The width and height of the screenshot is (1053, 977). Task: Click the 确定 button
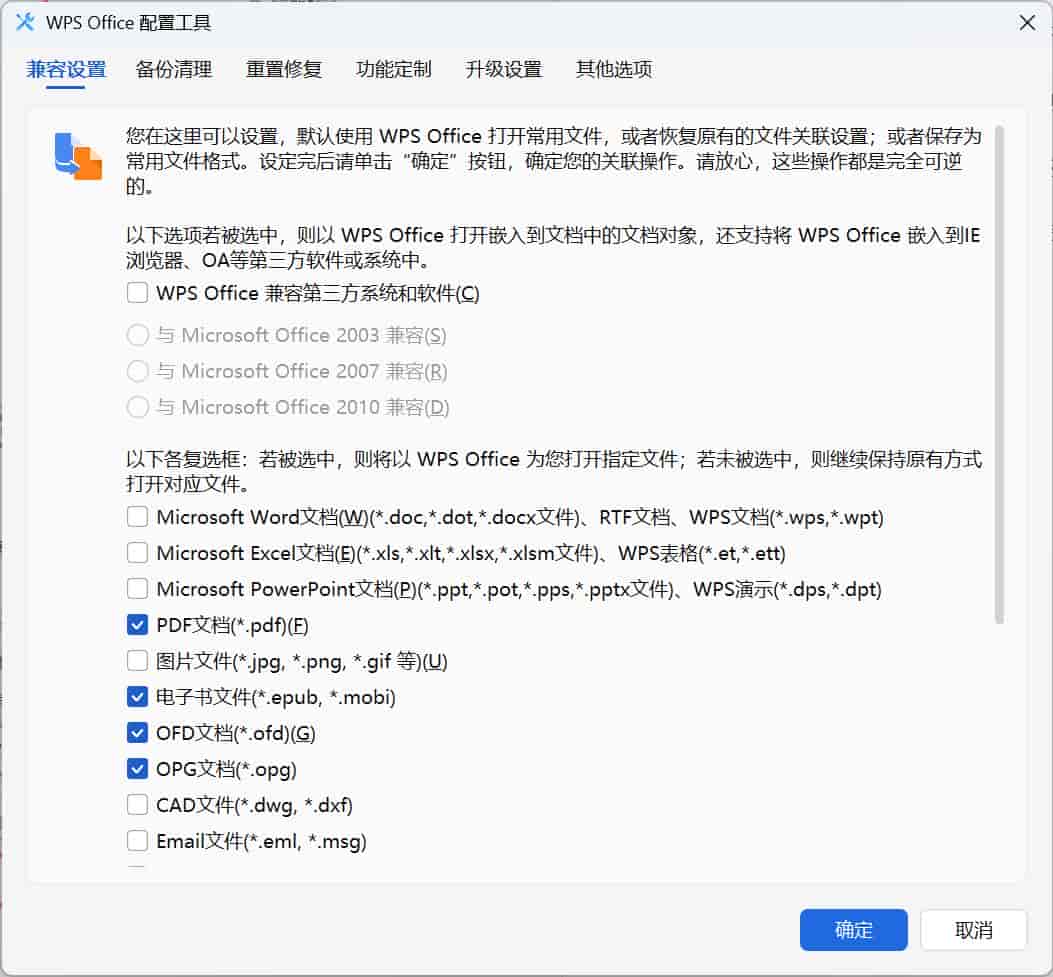click(854, 930)
